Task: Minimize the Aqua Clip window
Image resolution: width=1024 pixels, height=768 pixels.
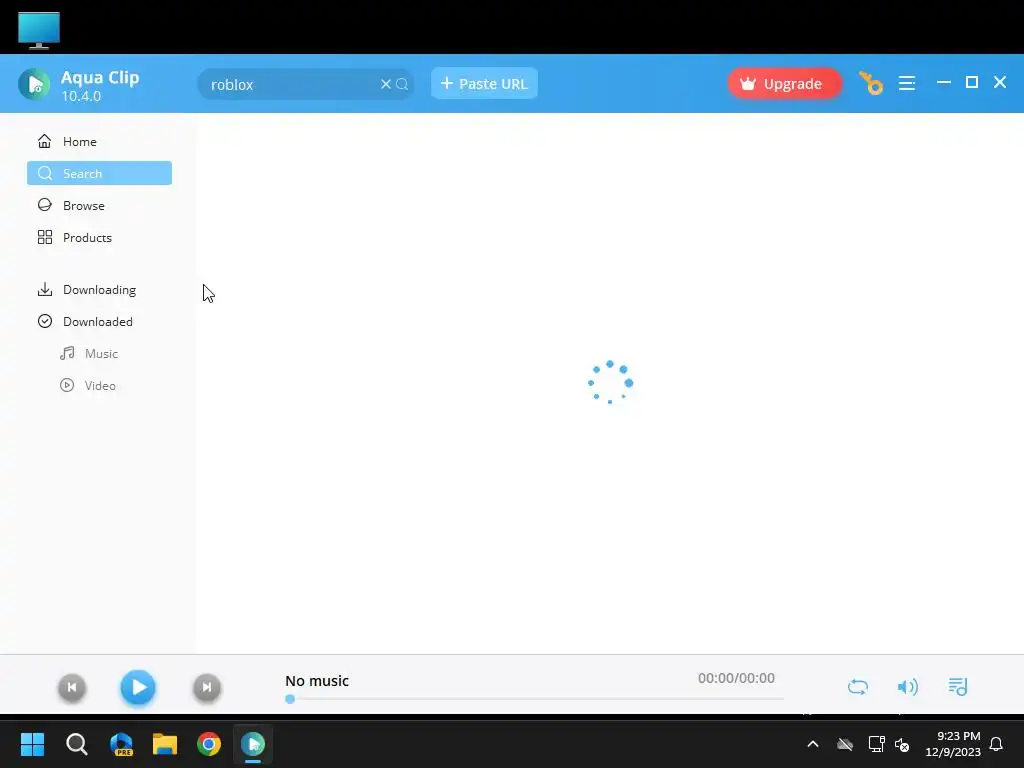Action: [944, 82]
